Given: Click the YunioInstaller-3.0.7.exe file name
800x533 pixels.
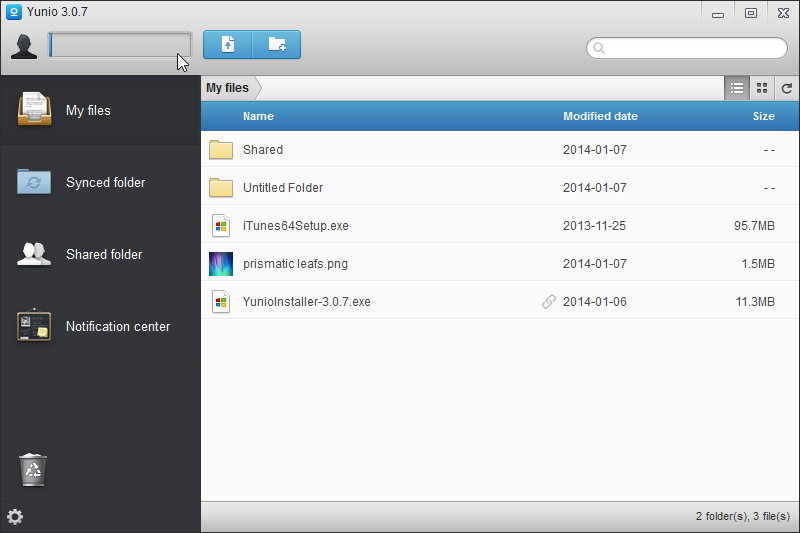Looking at the screenshot, I should pyautogui.click(x=307, y=301).
